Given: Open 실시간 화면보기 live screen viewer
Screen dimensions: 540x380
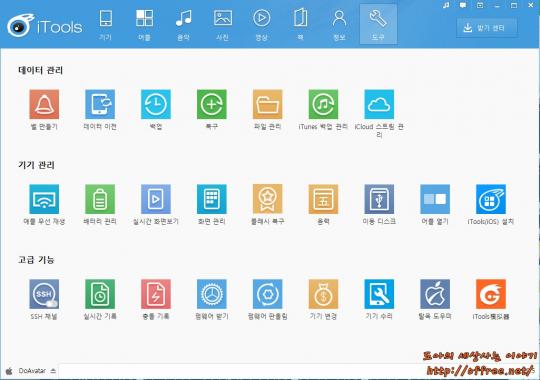Looking at the screenshot, I should (156, 199).
